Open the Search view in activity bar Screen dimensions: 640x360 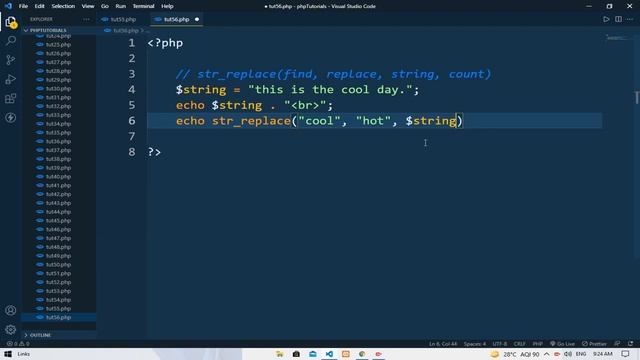point(11,41)
